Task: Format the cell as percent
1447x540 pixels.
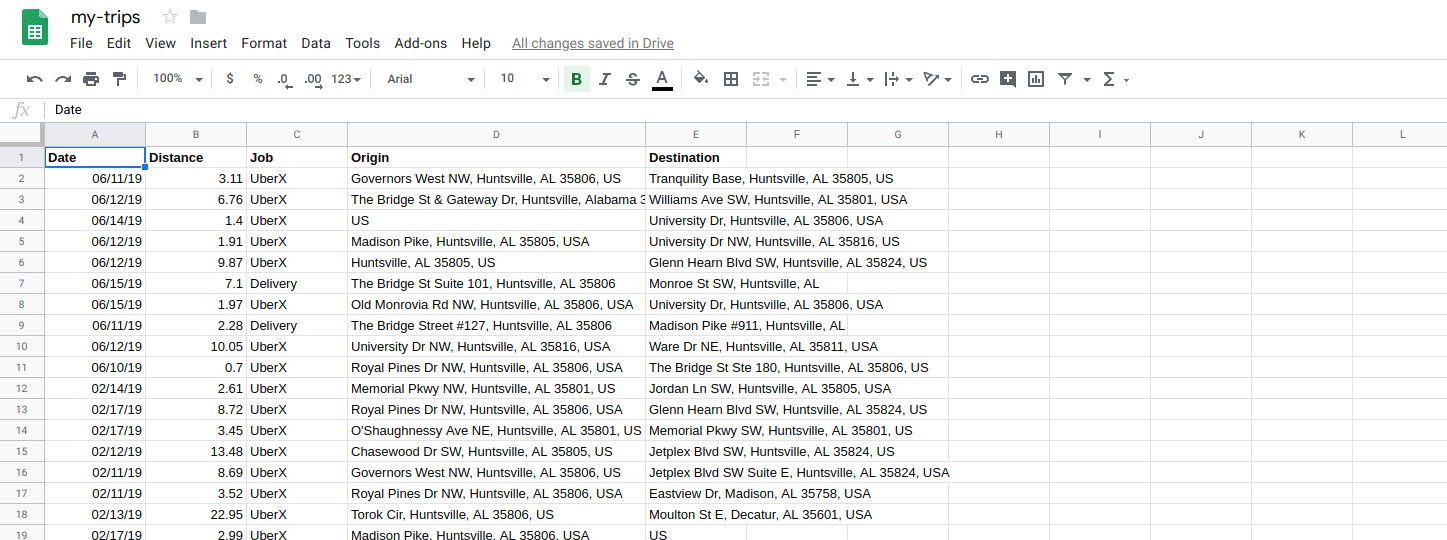Action: coord(258,79)
